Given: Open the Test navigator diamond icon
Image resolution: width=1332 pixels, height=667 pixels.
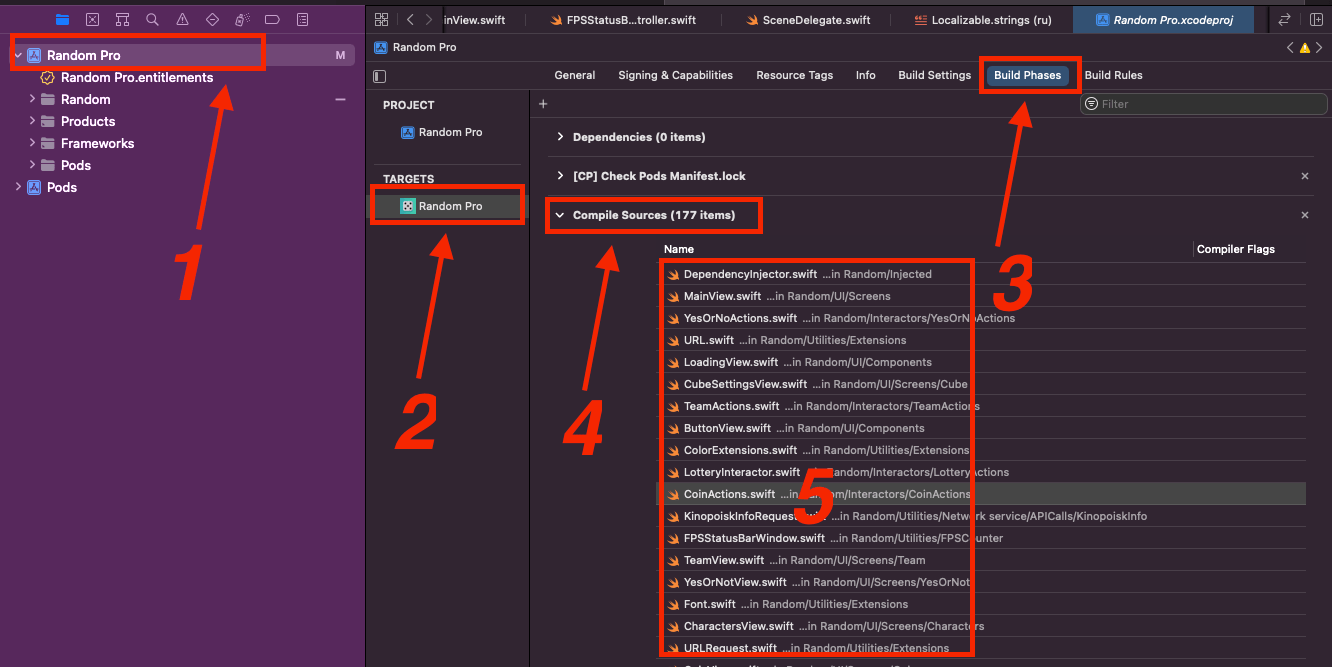Looking at the screenshot, I should click(x=212, y=19).
